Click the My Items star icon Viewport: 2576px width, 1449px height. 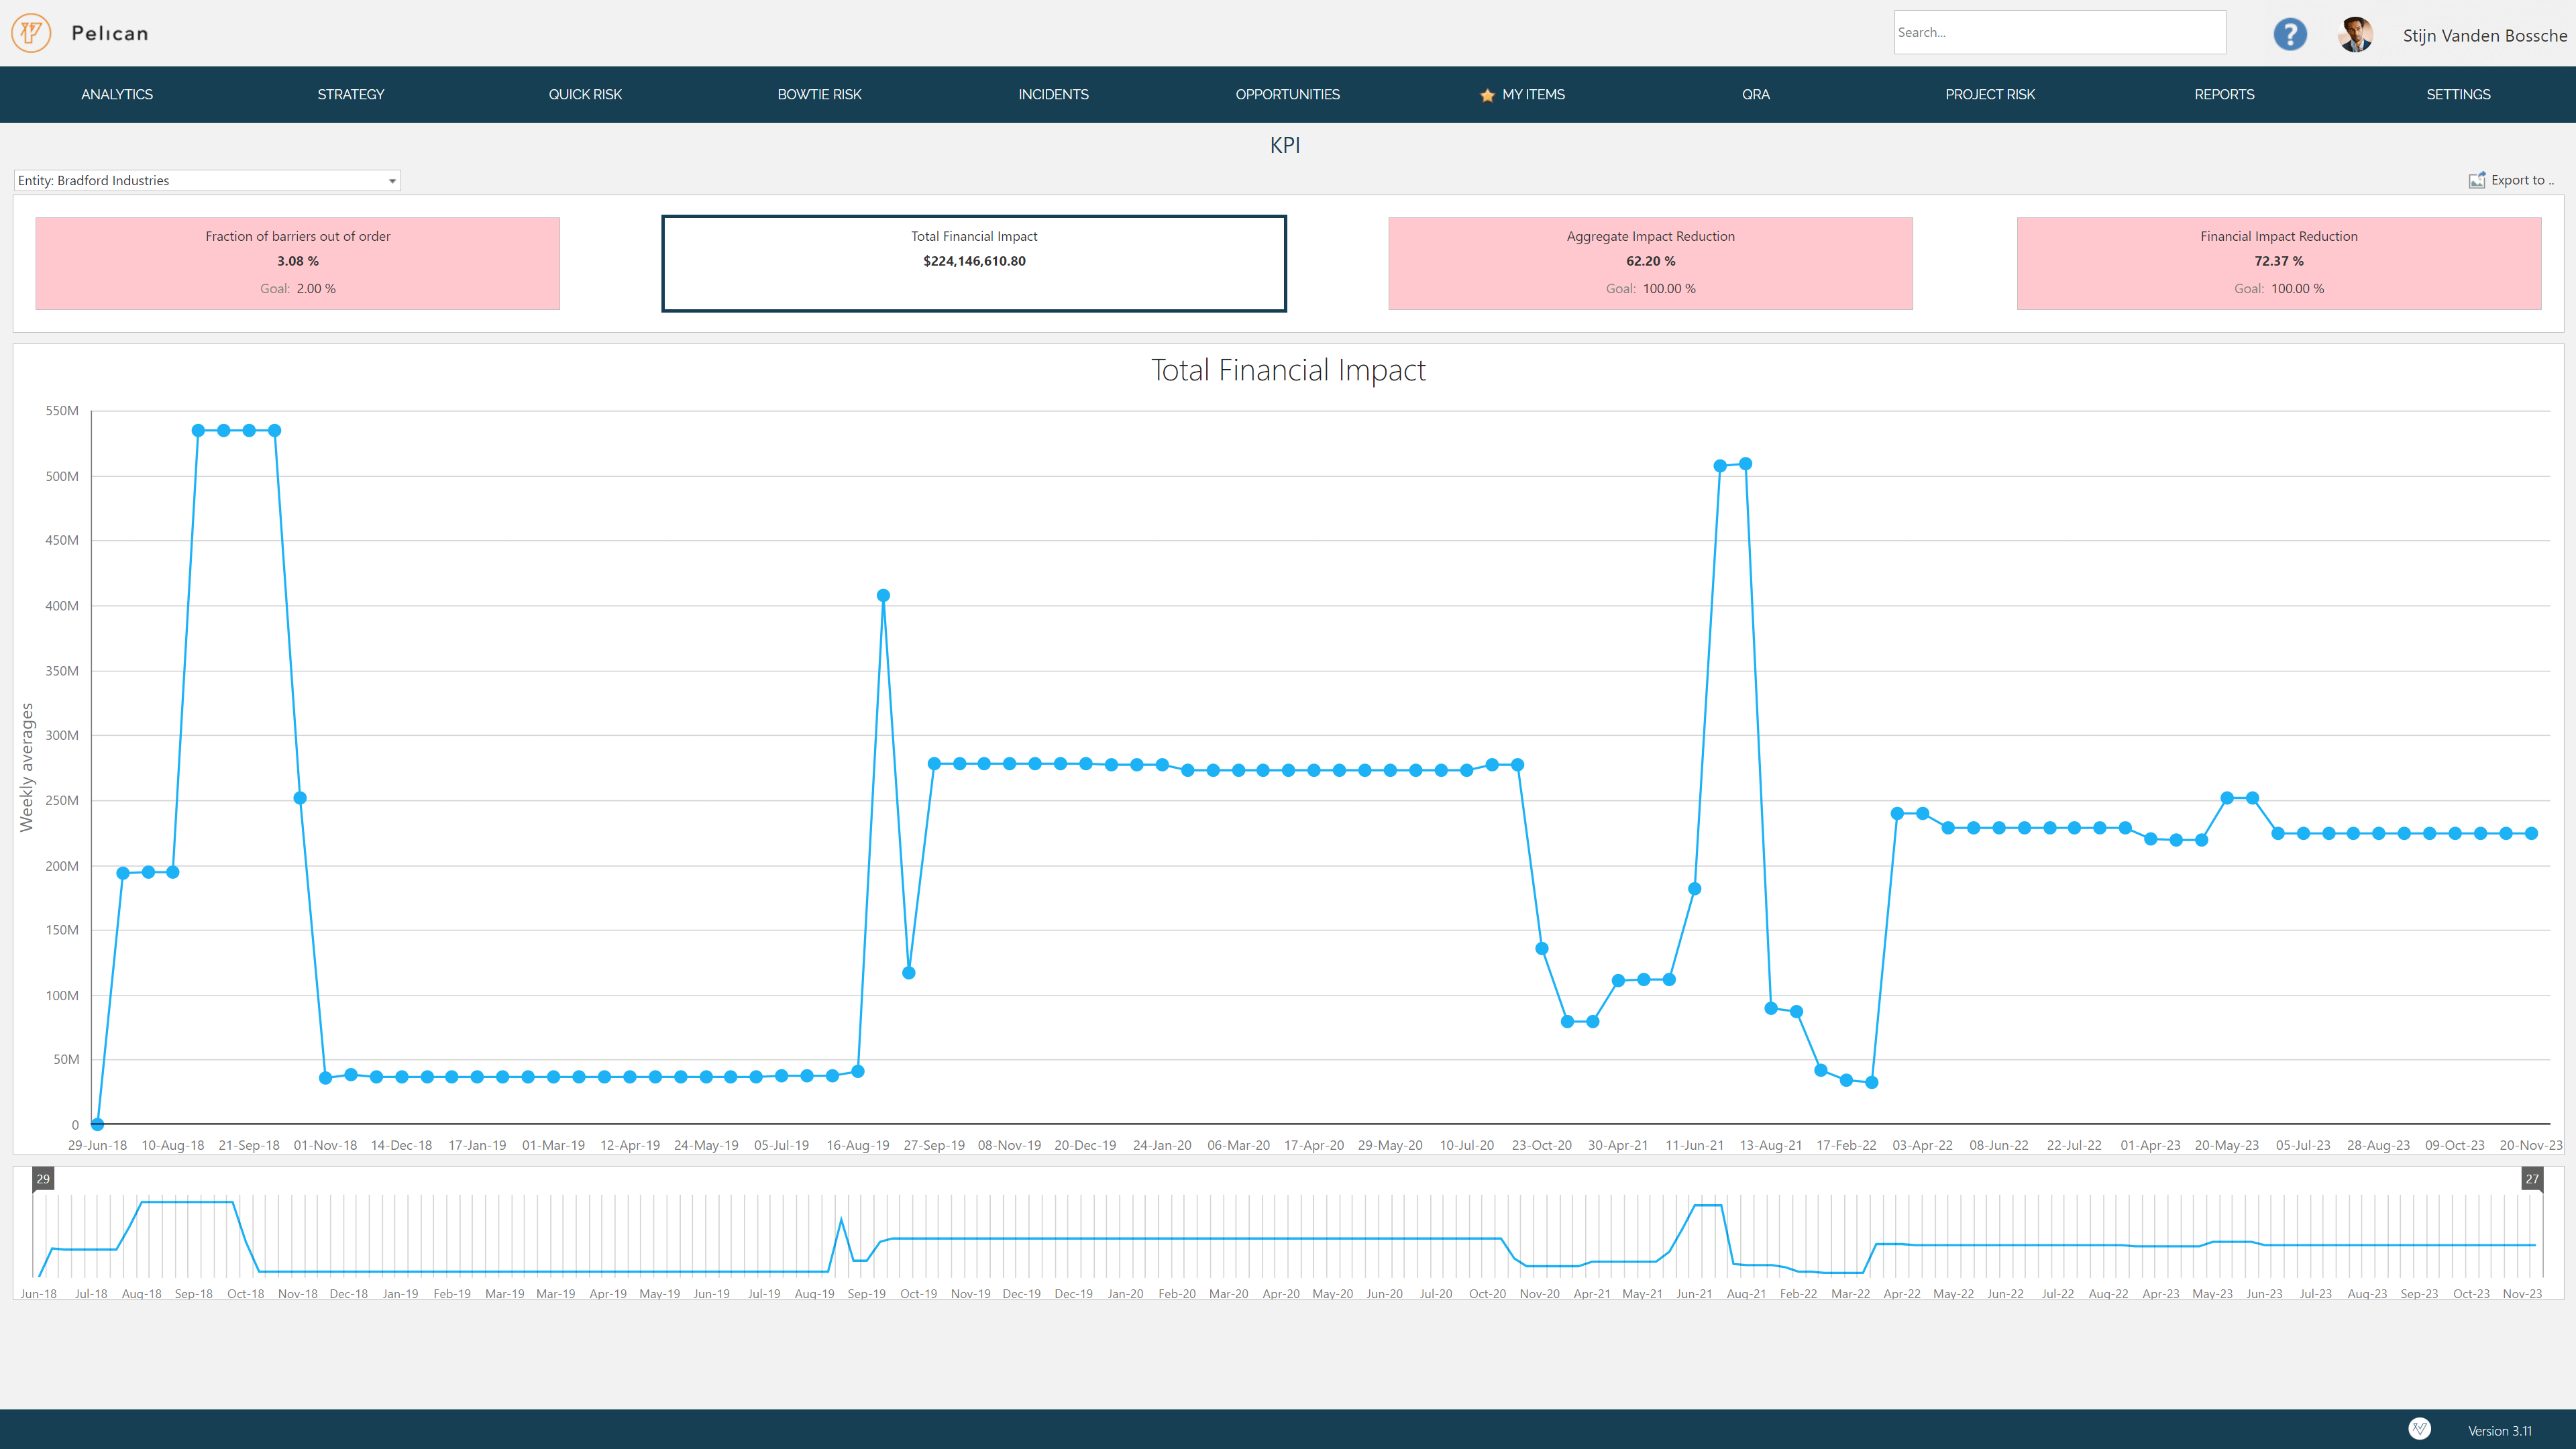tap(1487, 95)
